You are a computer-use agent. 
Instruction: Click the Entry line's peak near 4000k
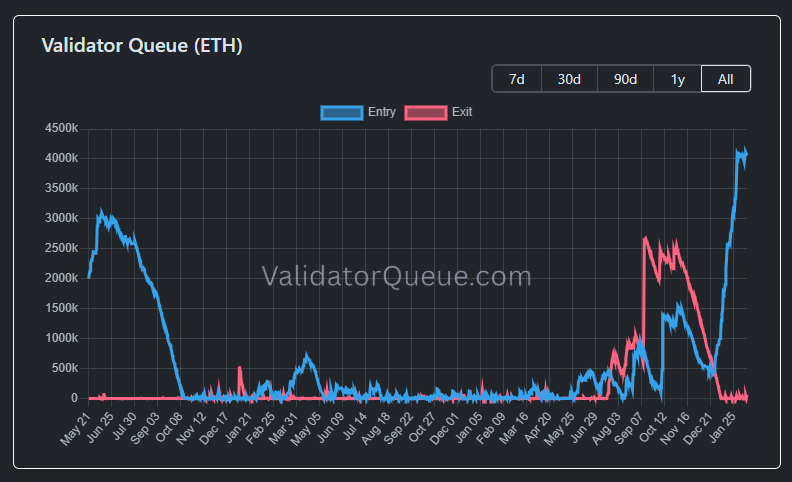[741, 153]
